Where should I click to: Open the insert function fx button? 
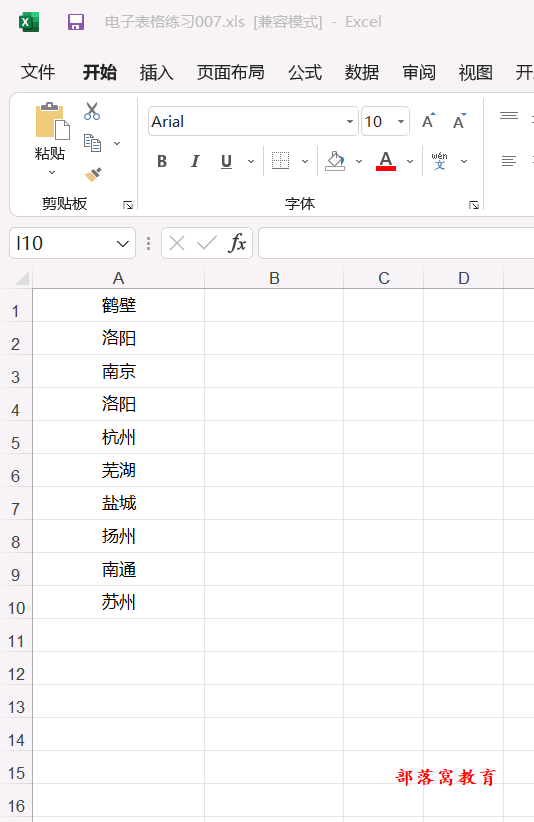(237, 243)
